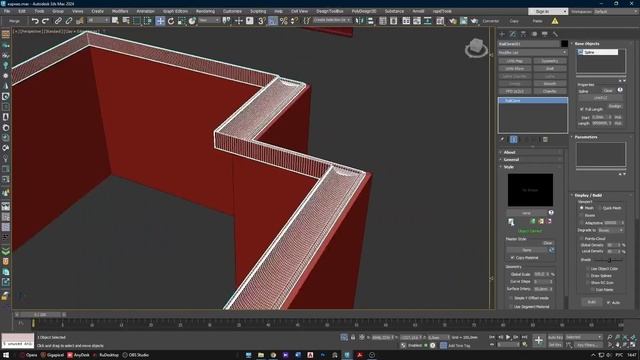Switch to the Utilities command panel tab
This screenshot has height=360, width=640.
(555, 34)
